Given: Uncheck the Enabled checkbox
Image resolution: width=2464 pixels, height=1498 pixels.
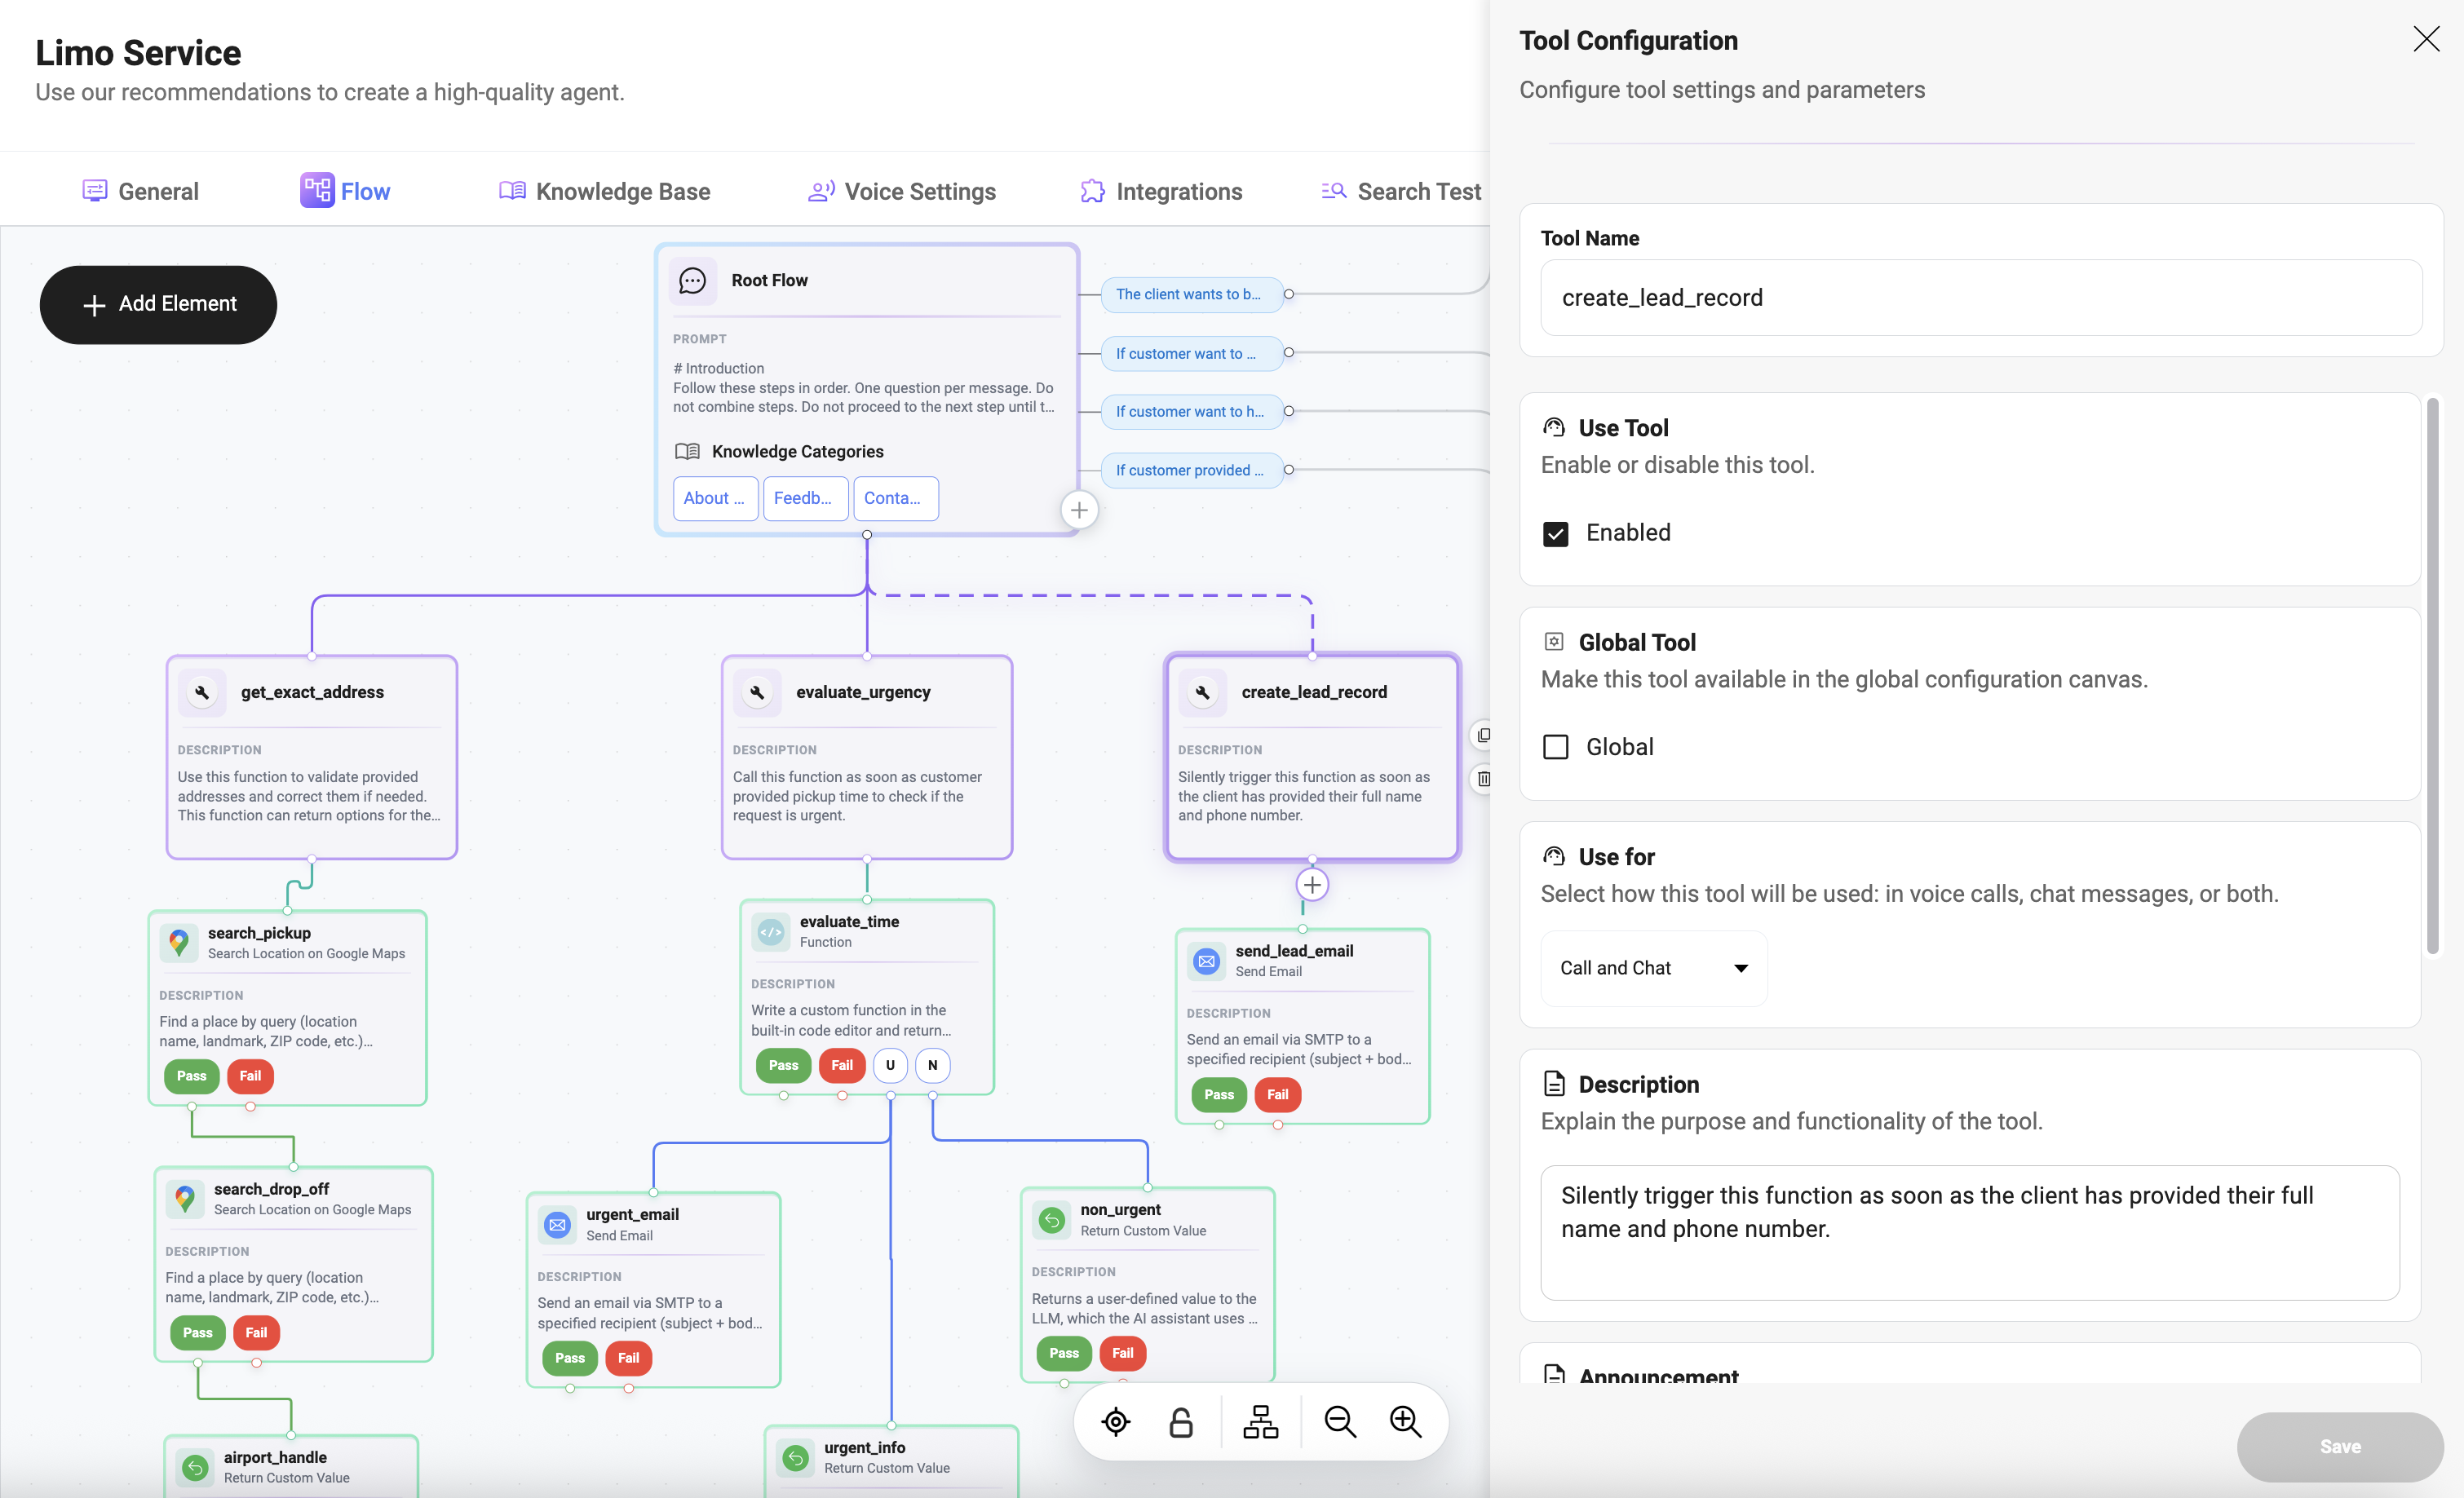Looking at the screenshot, I should coord(1555,533).
